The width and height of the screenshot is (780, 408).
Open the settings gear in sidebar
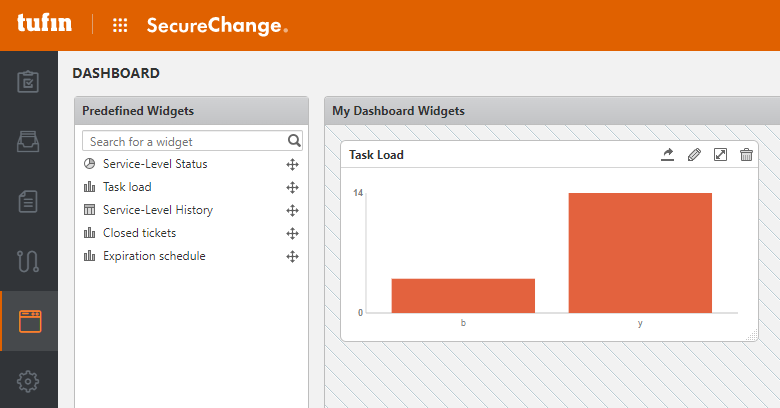[29, 380]
